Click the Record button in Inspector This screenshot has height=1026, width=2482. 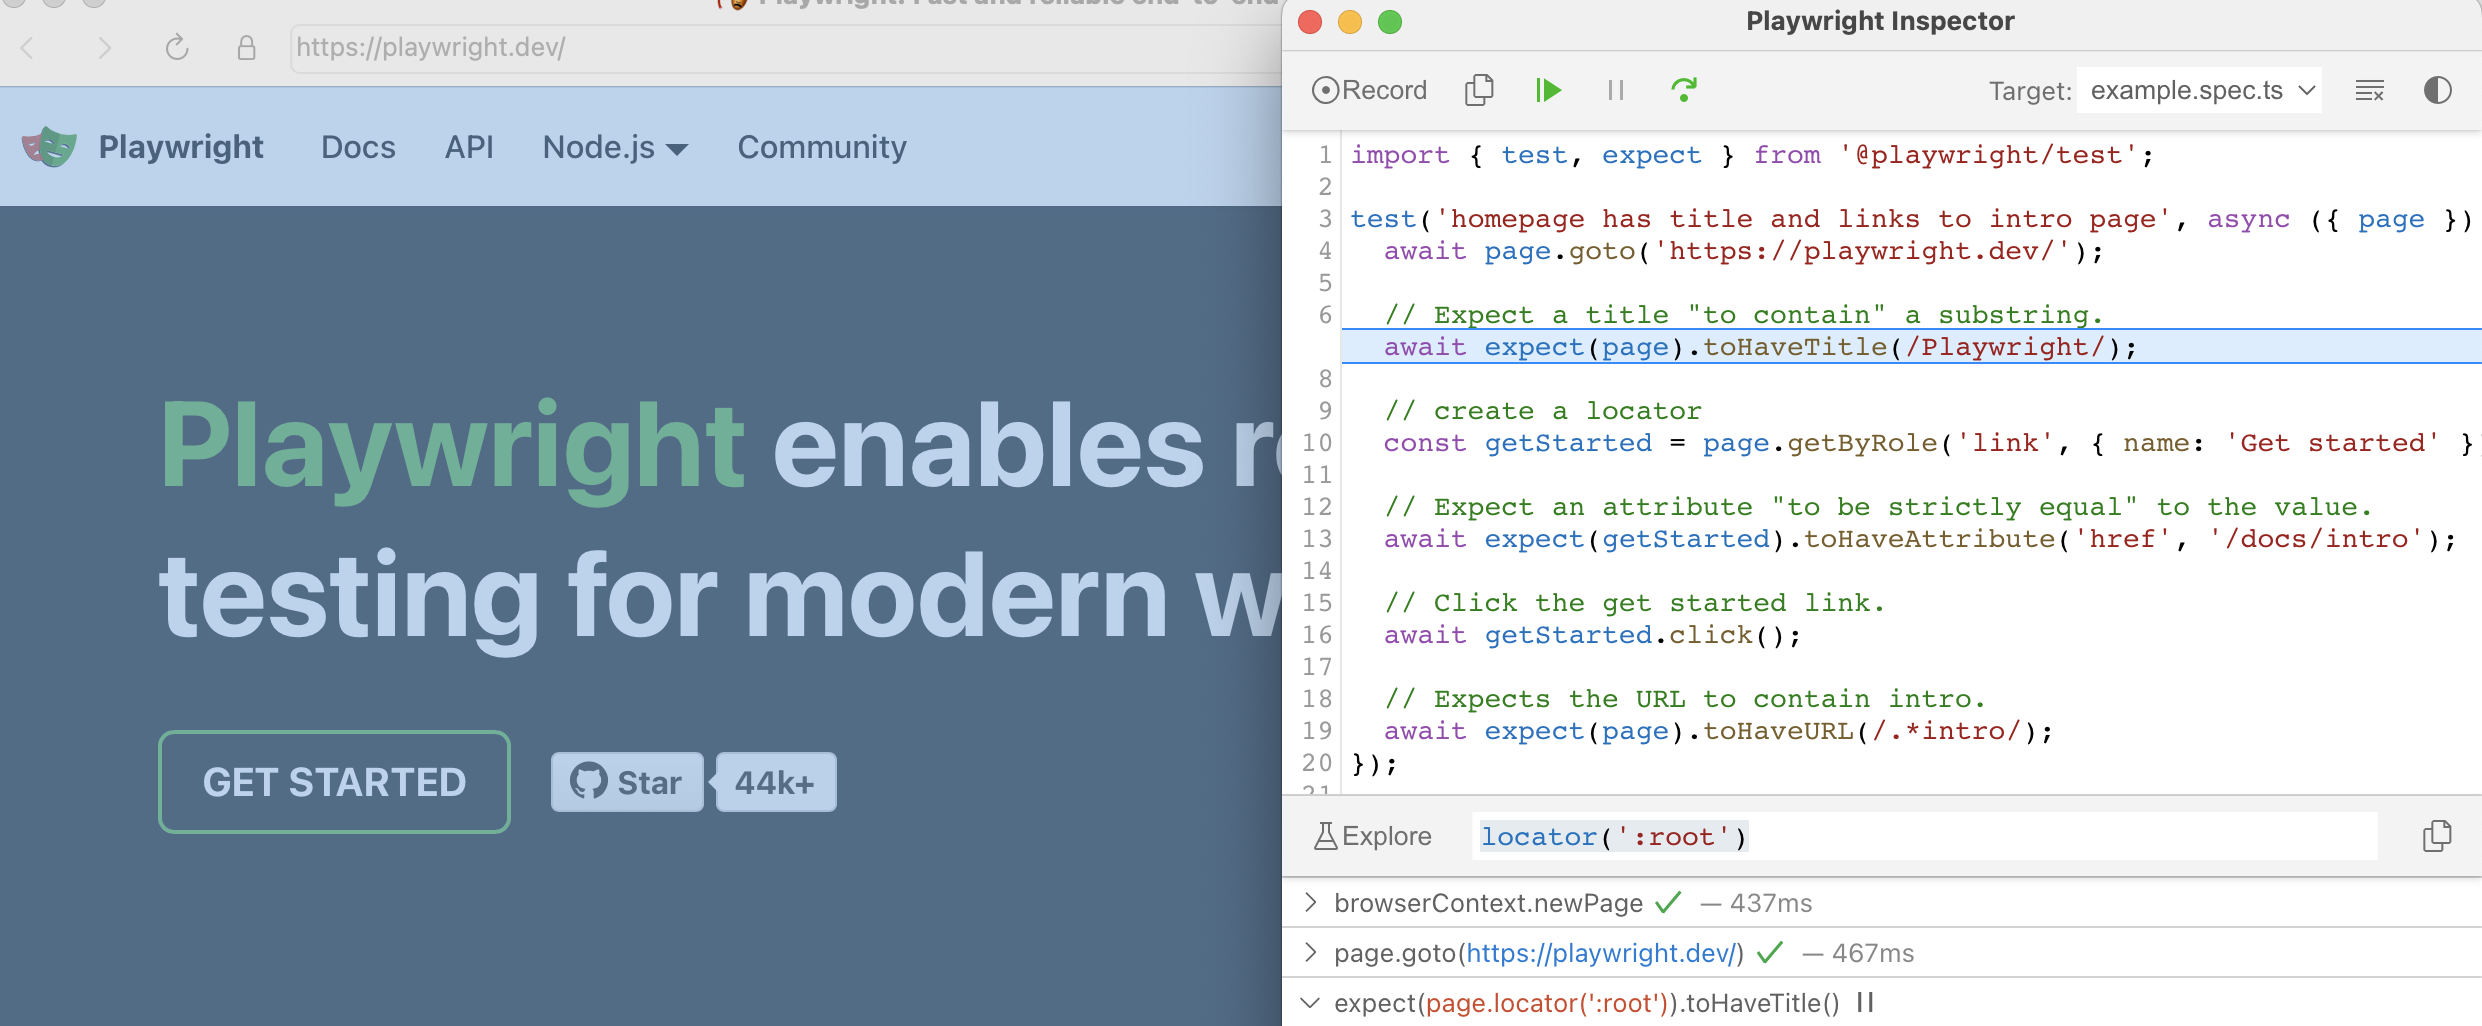pyautogui.click(x=1369, y=90)
